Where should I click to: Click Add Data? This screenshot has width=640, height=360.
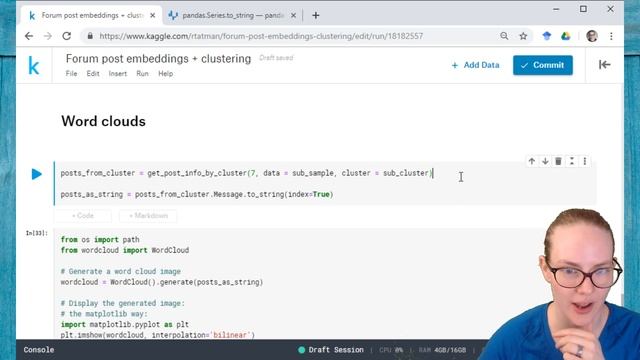tap(476, 65)
